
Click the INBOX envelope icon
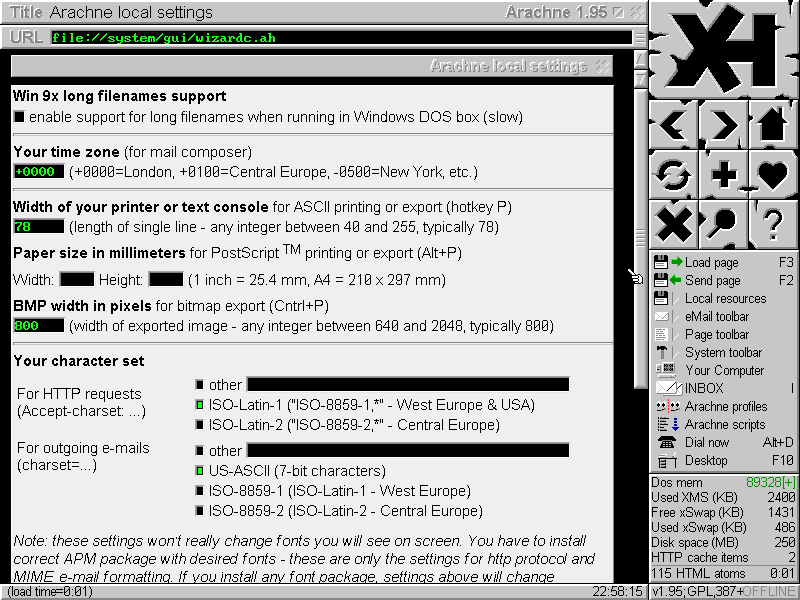[x=668, y=388]
